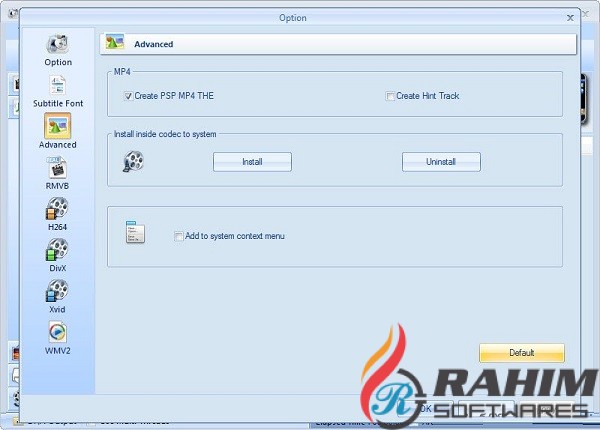Open the WMV2 encoder settings

pyautogui.click(x=57, y=338)
